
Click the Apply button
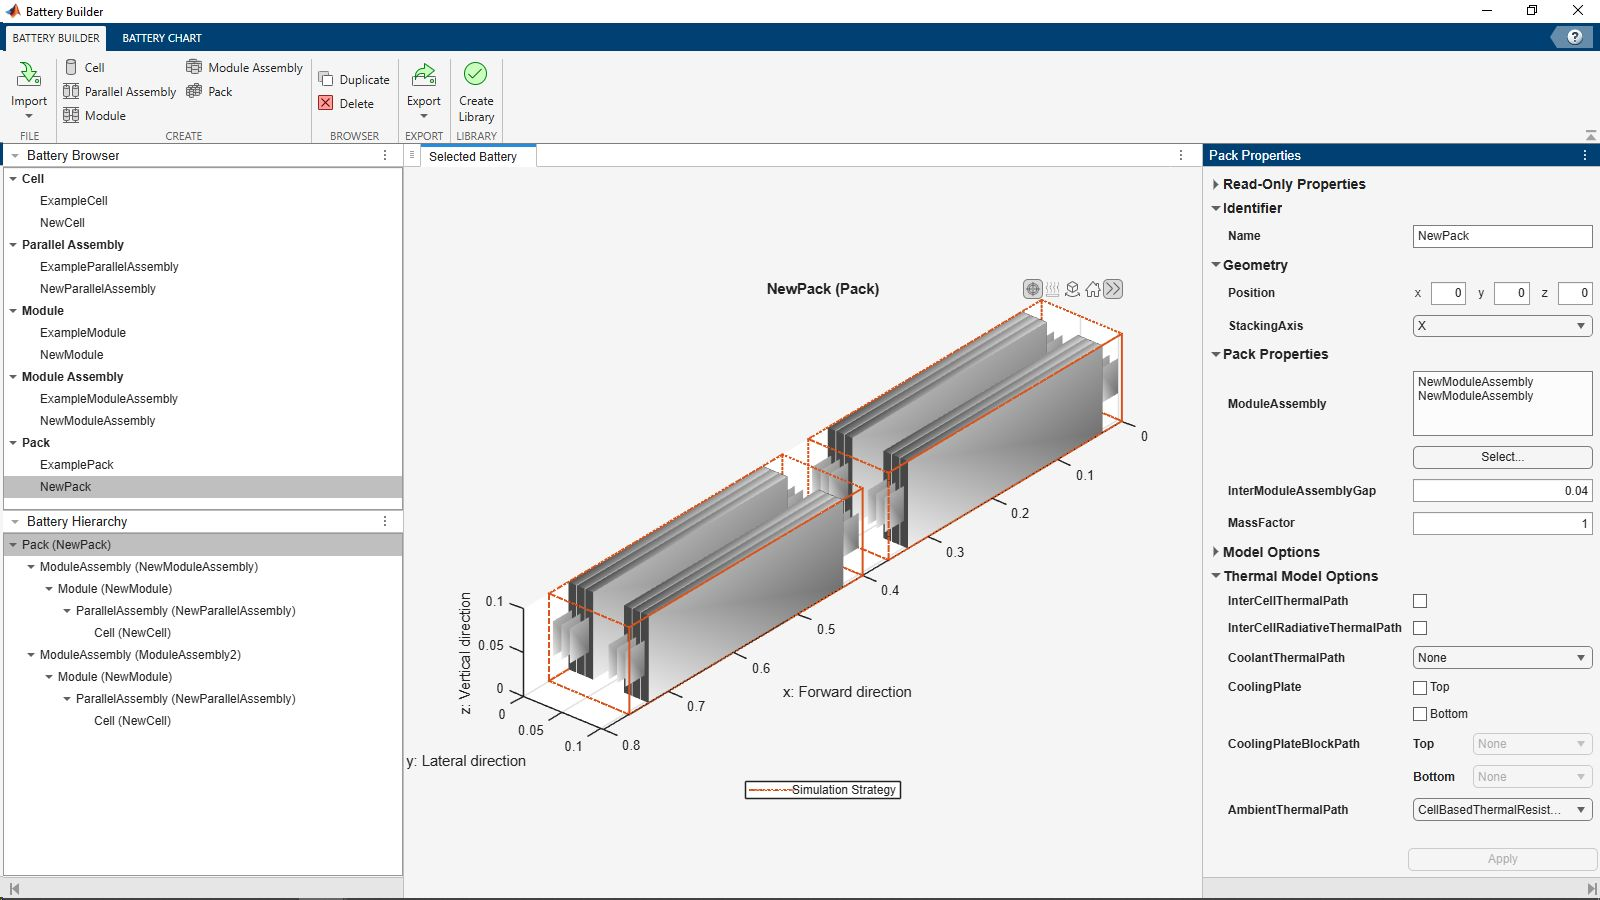(x=1502, y=859)
